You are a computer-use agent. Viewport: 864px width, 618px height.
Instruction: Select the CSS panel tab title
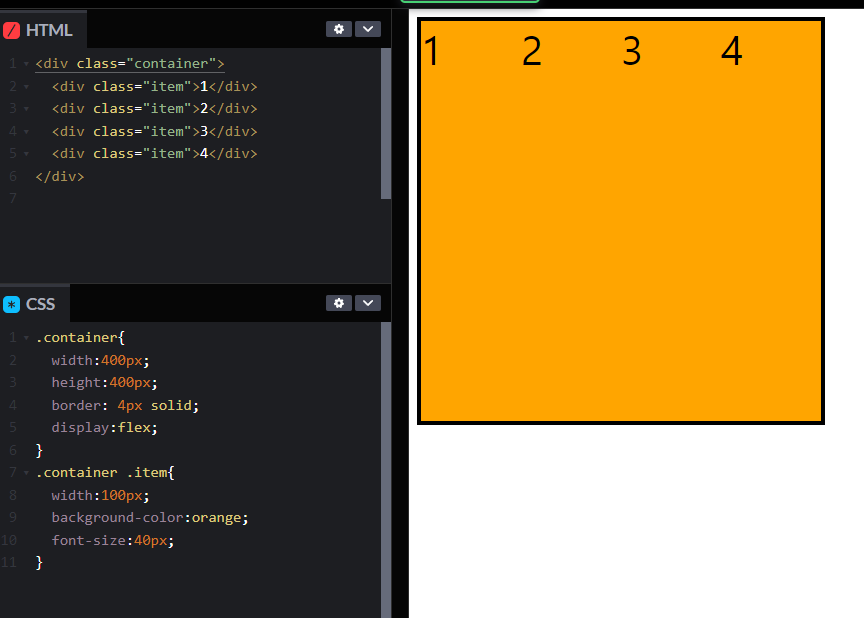point(40,304)
